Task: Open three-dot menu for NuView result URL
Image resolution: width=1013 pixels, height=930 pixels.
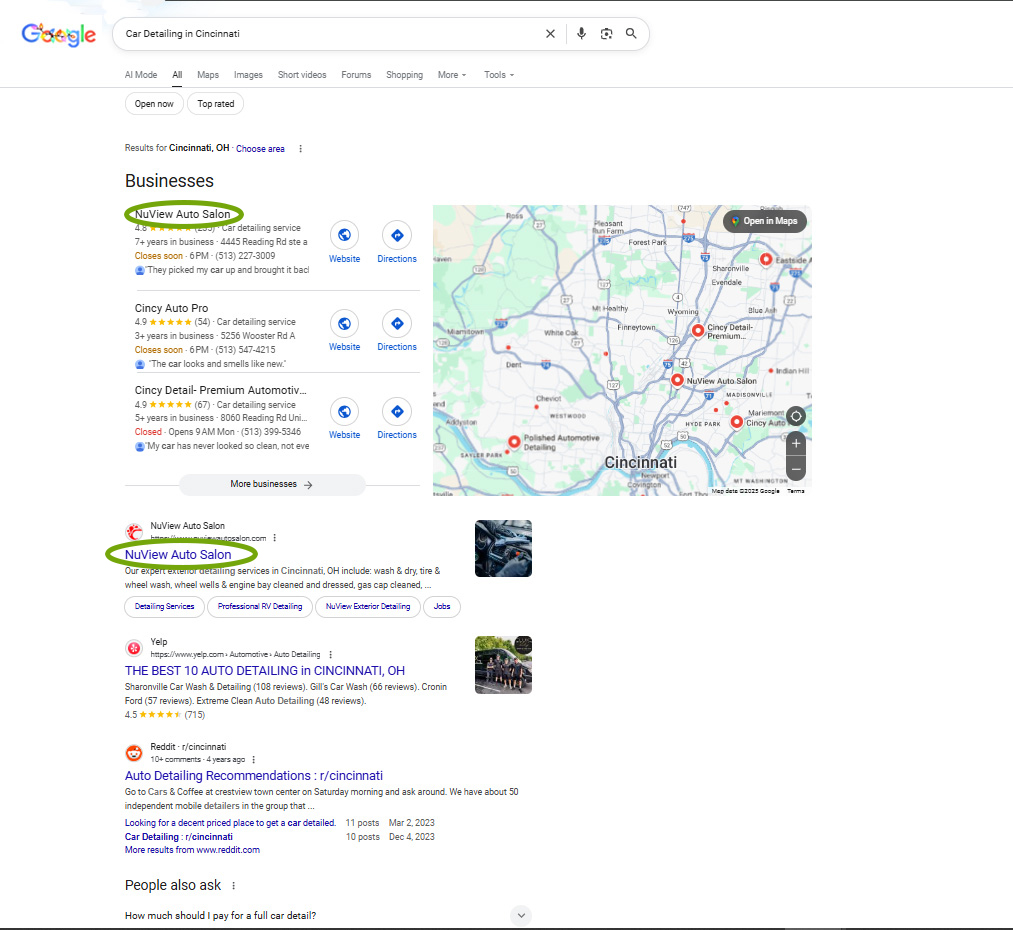Action: click(275, 538)
